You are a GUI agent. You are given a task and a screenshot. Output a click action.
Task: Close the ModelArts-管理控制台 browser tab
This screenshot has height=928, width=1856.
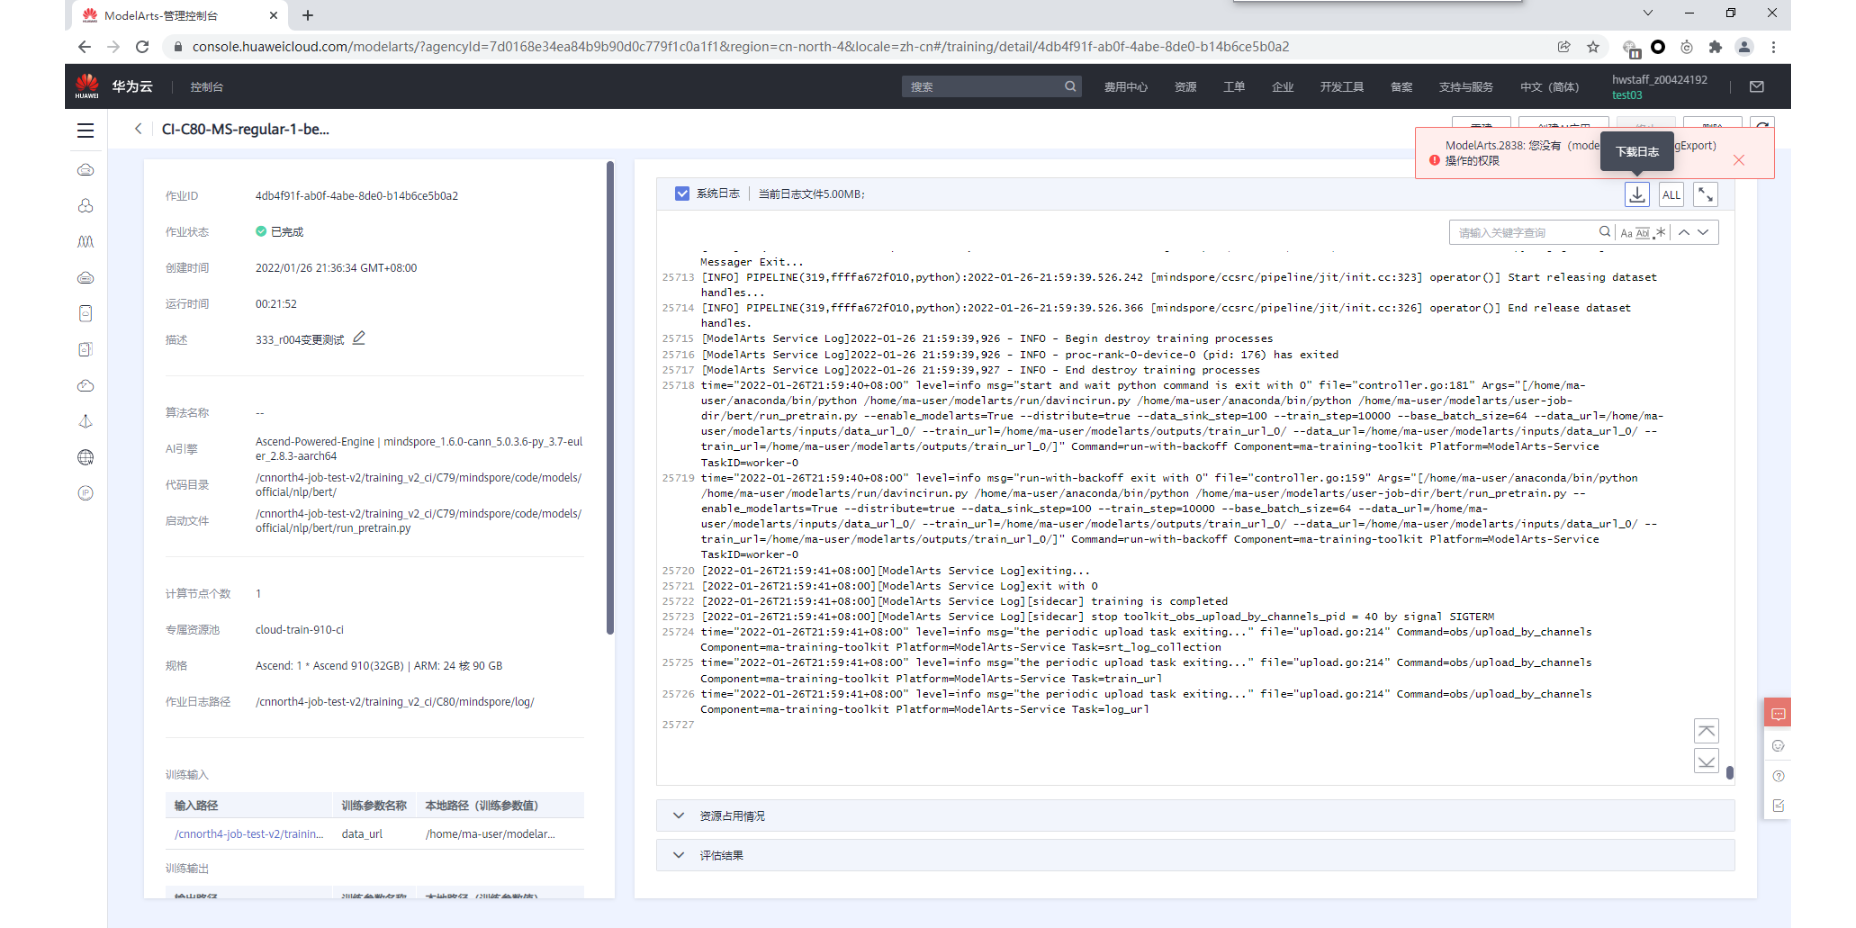[274, 15]
